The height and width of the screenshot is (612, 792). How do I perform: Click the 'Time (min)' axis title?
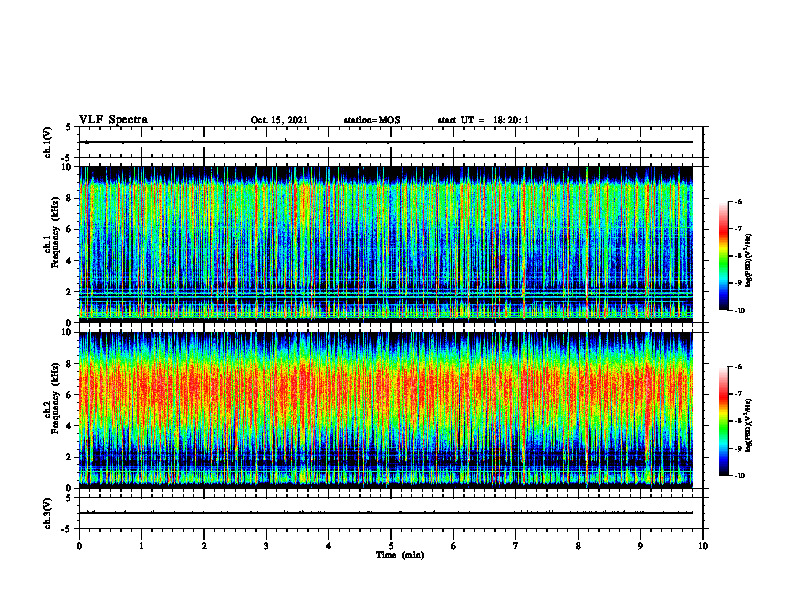pos(400,555)
